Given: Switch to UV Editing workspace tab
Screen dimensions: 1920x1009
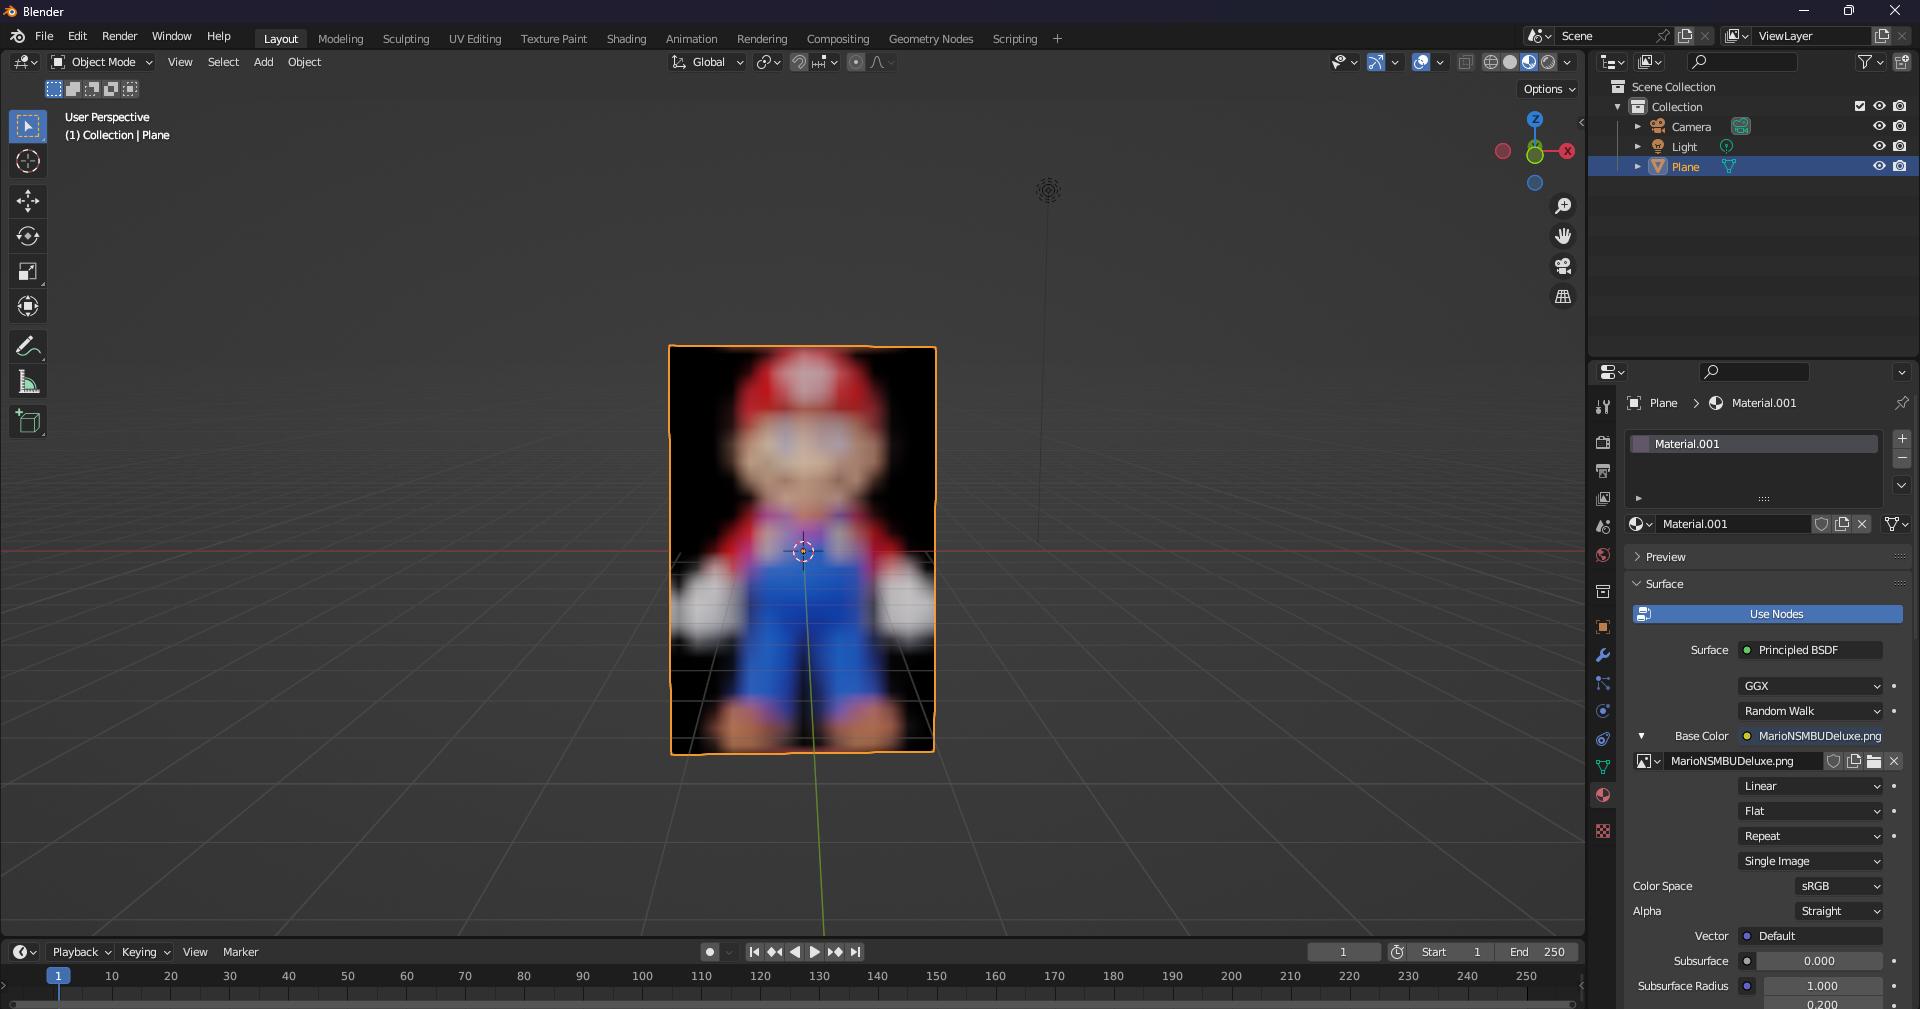Looking at the screenshot, I should click(x=475, y=39).
